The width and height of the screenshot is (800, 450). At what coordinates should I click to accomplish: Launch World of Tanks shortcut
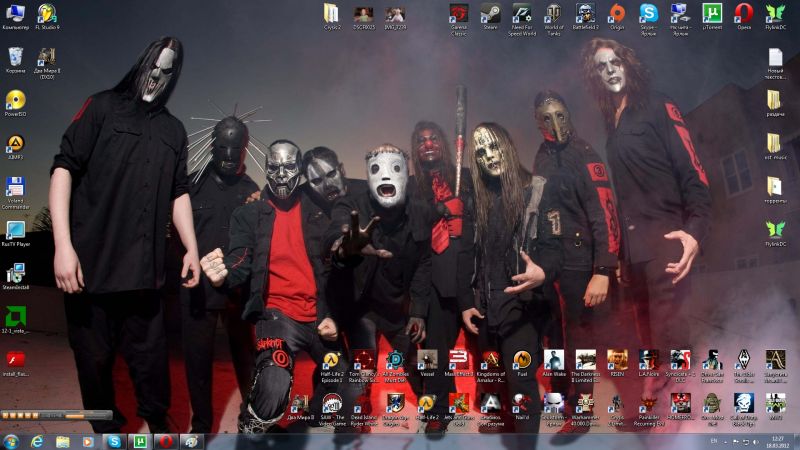tap(554, 19)
